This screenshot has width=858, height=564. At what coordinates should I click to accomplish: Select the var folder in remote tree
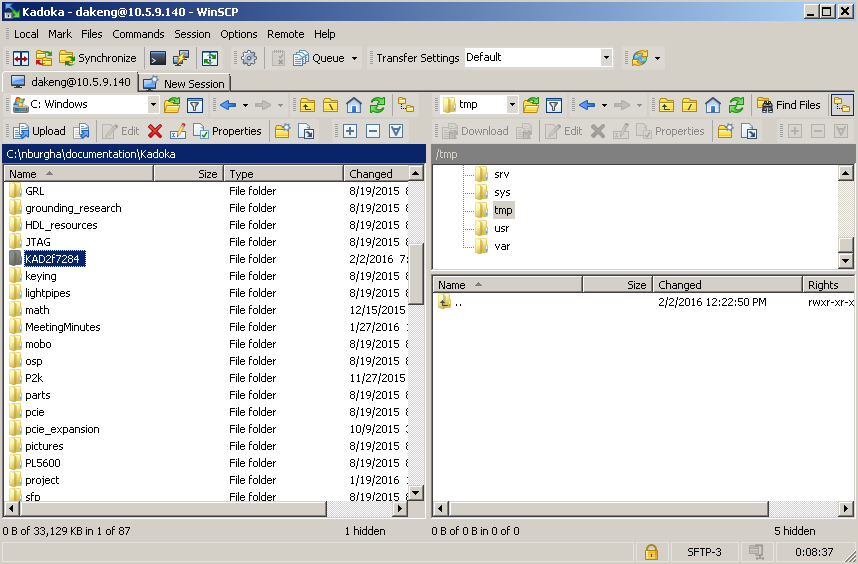[502, 246]
